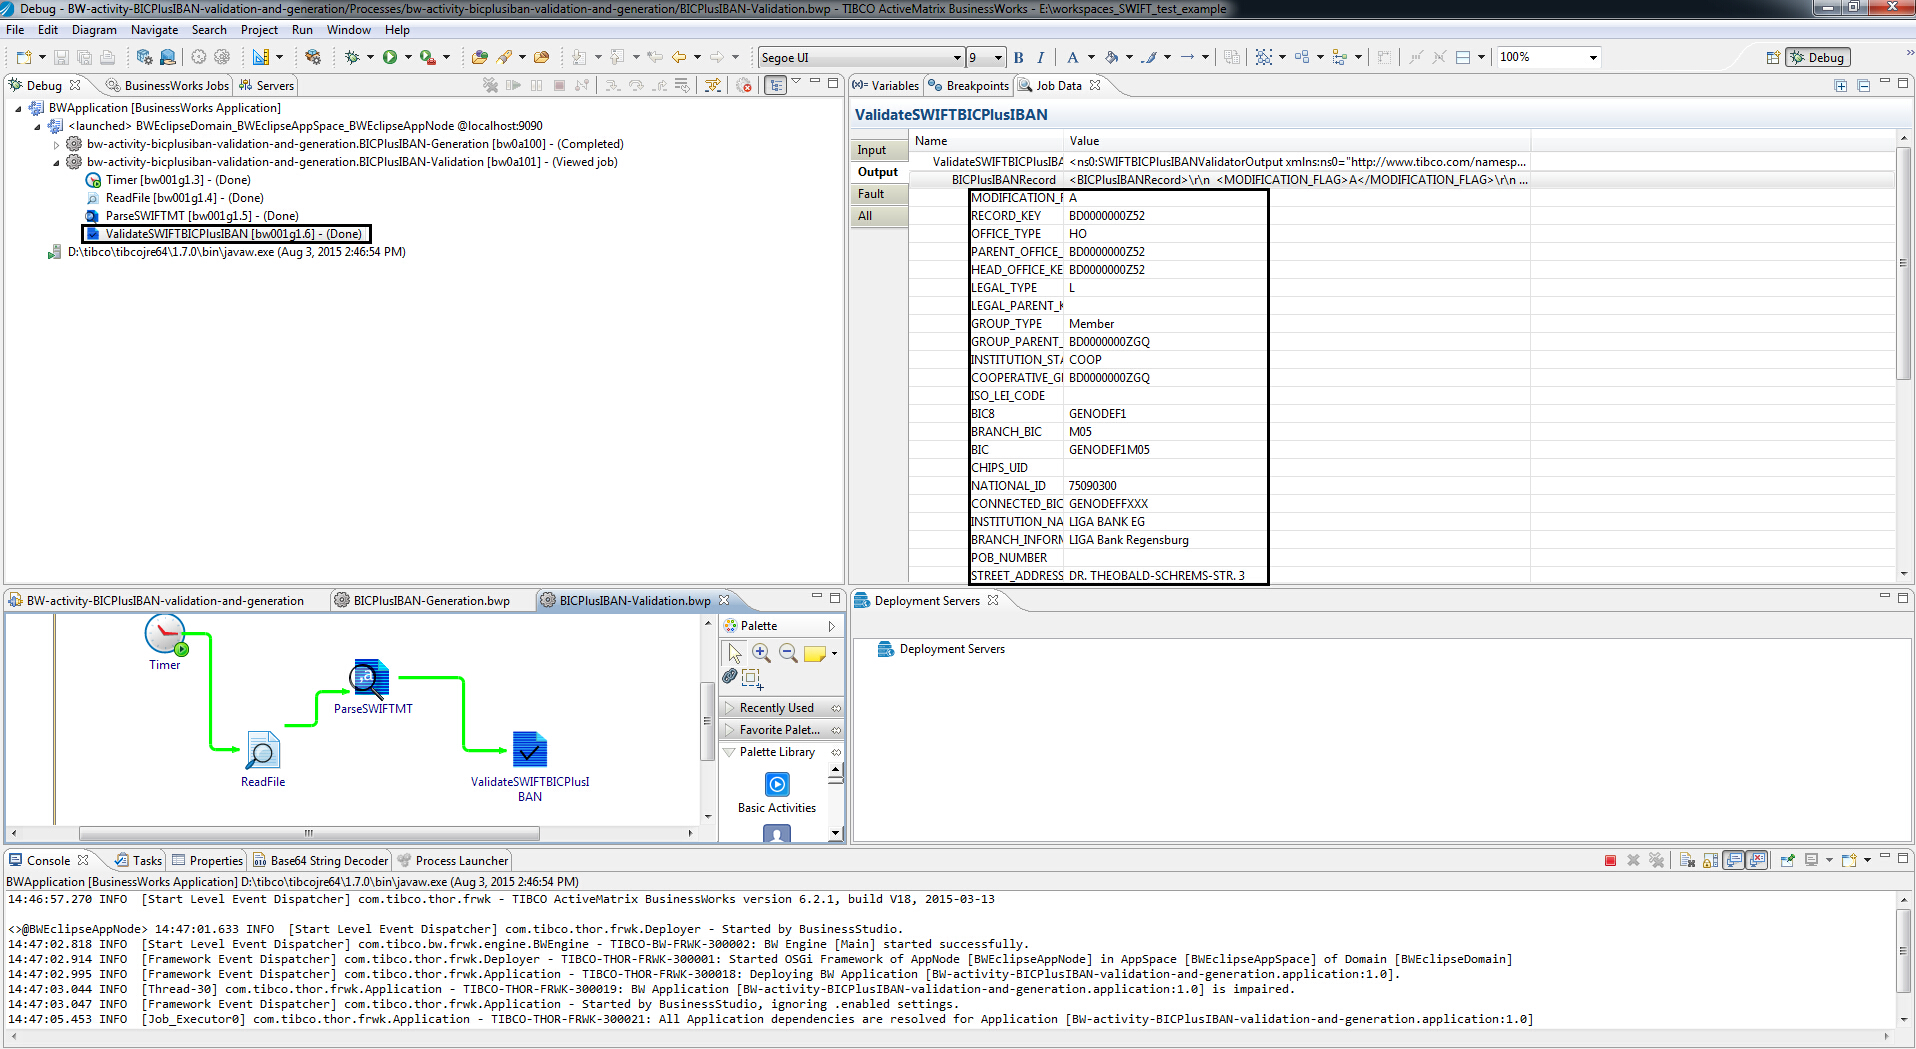Click the Debug bug toolbar button
This screenshot has height=1049, width=1916.
352,57
